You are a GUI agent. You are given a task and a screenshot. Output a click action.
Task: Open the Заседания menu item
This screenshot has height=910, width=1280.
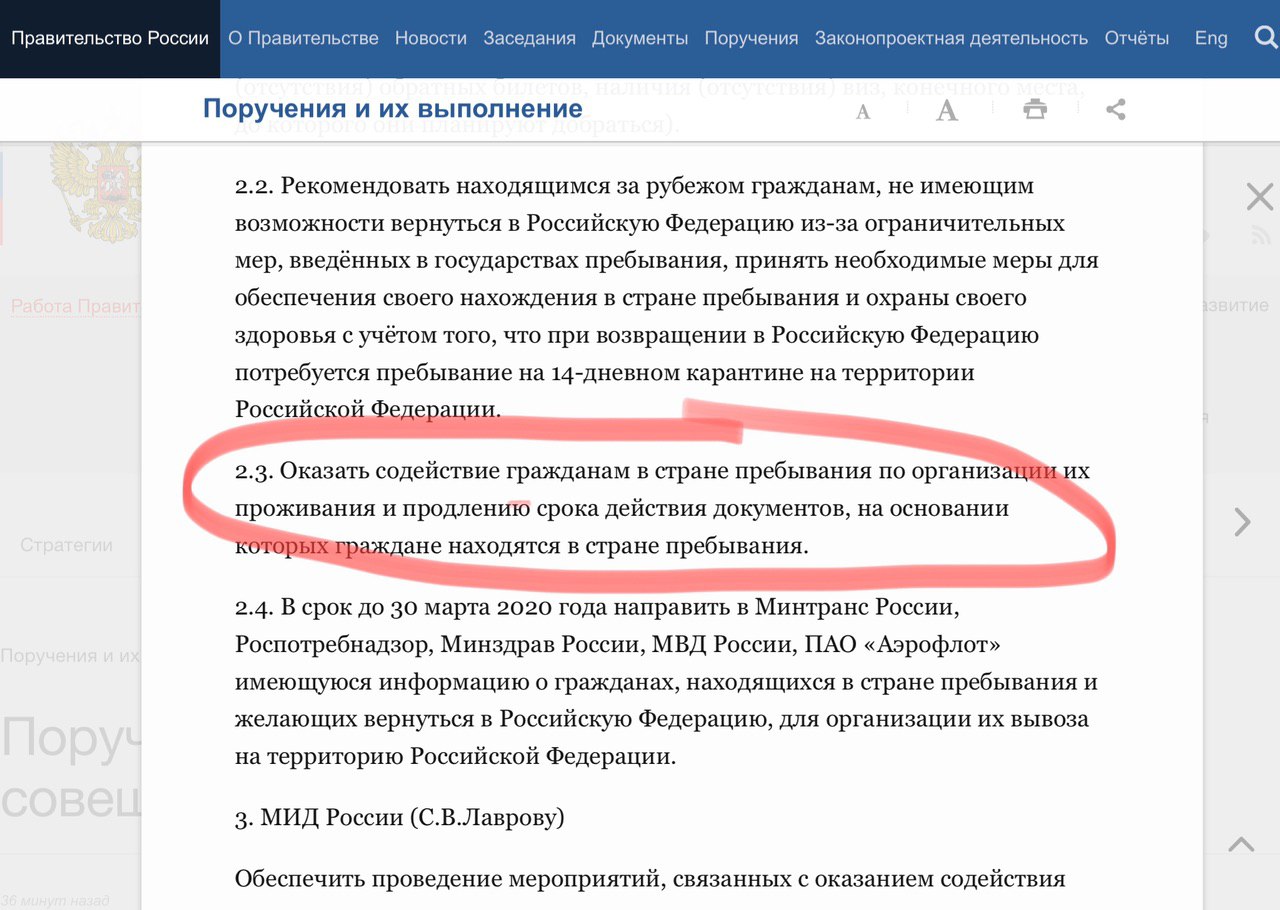coord(529,38)
